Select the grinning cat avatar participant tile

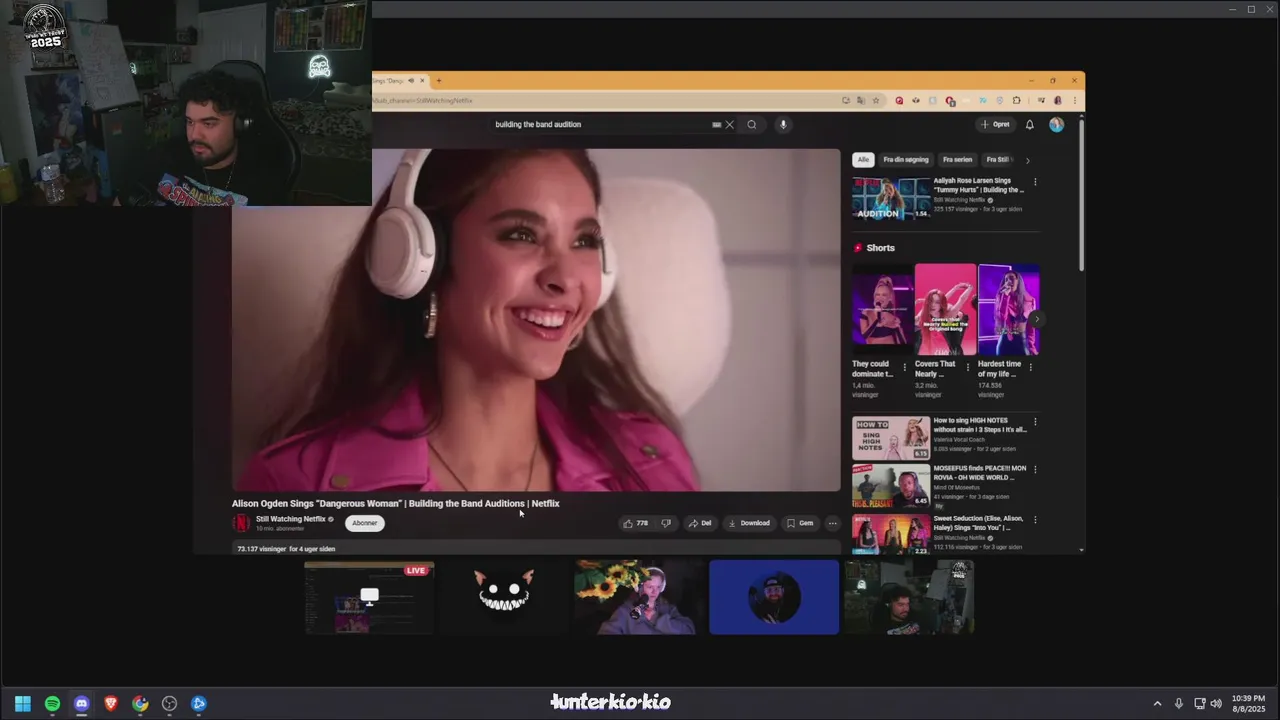click(x=503, y=597)
